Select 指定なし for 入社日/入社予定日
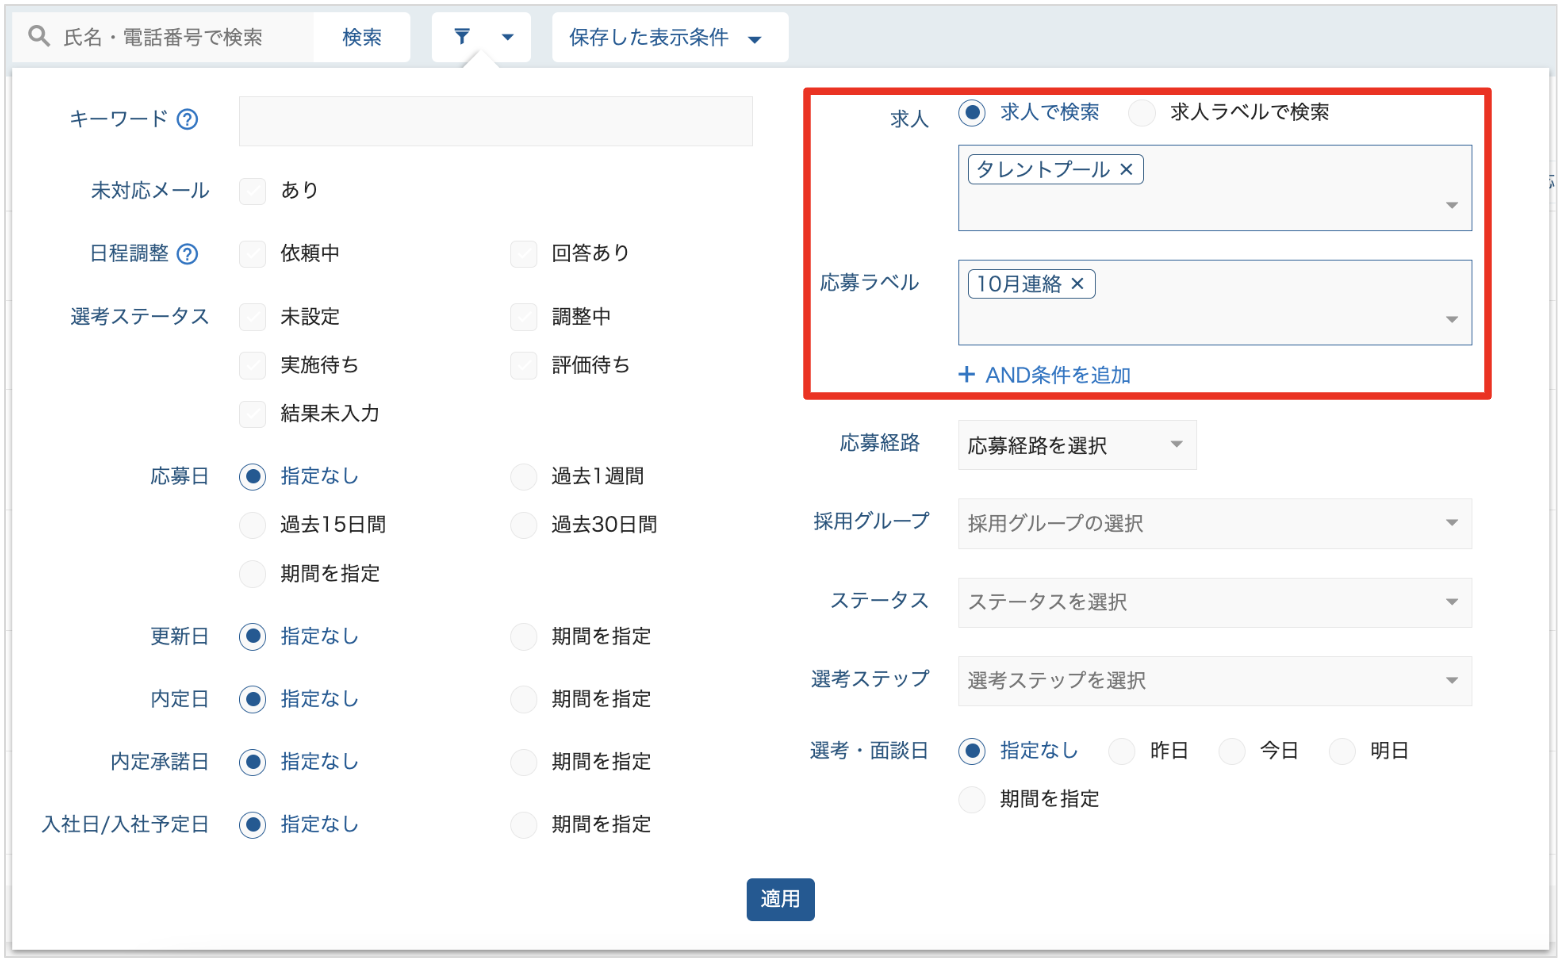The height and width of the screenshot is (964, 1564). click(x=253, y=825)
